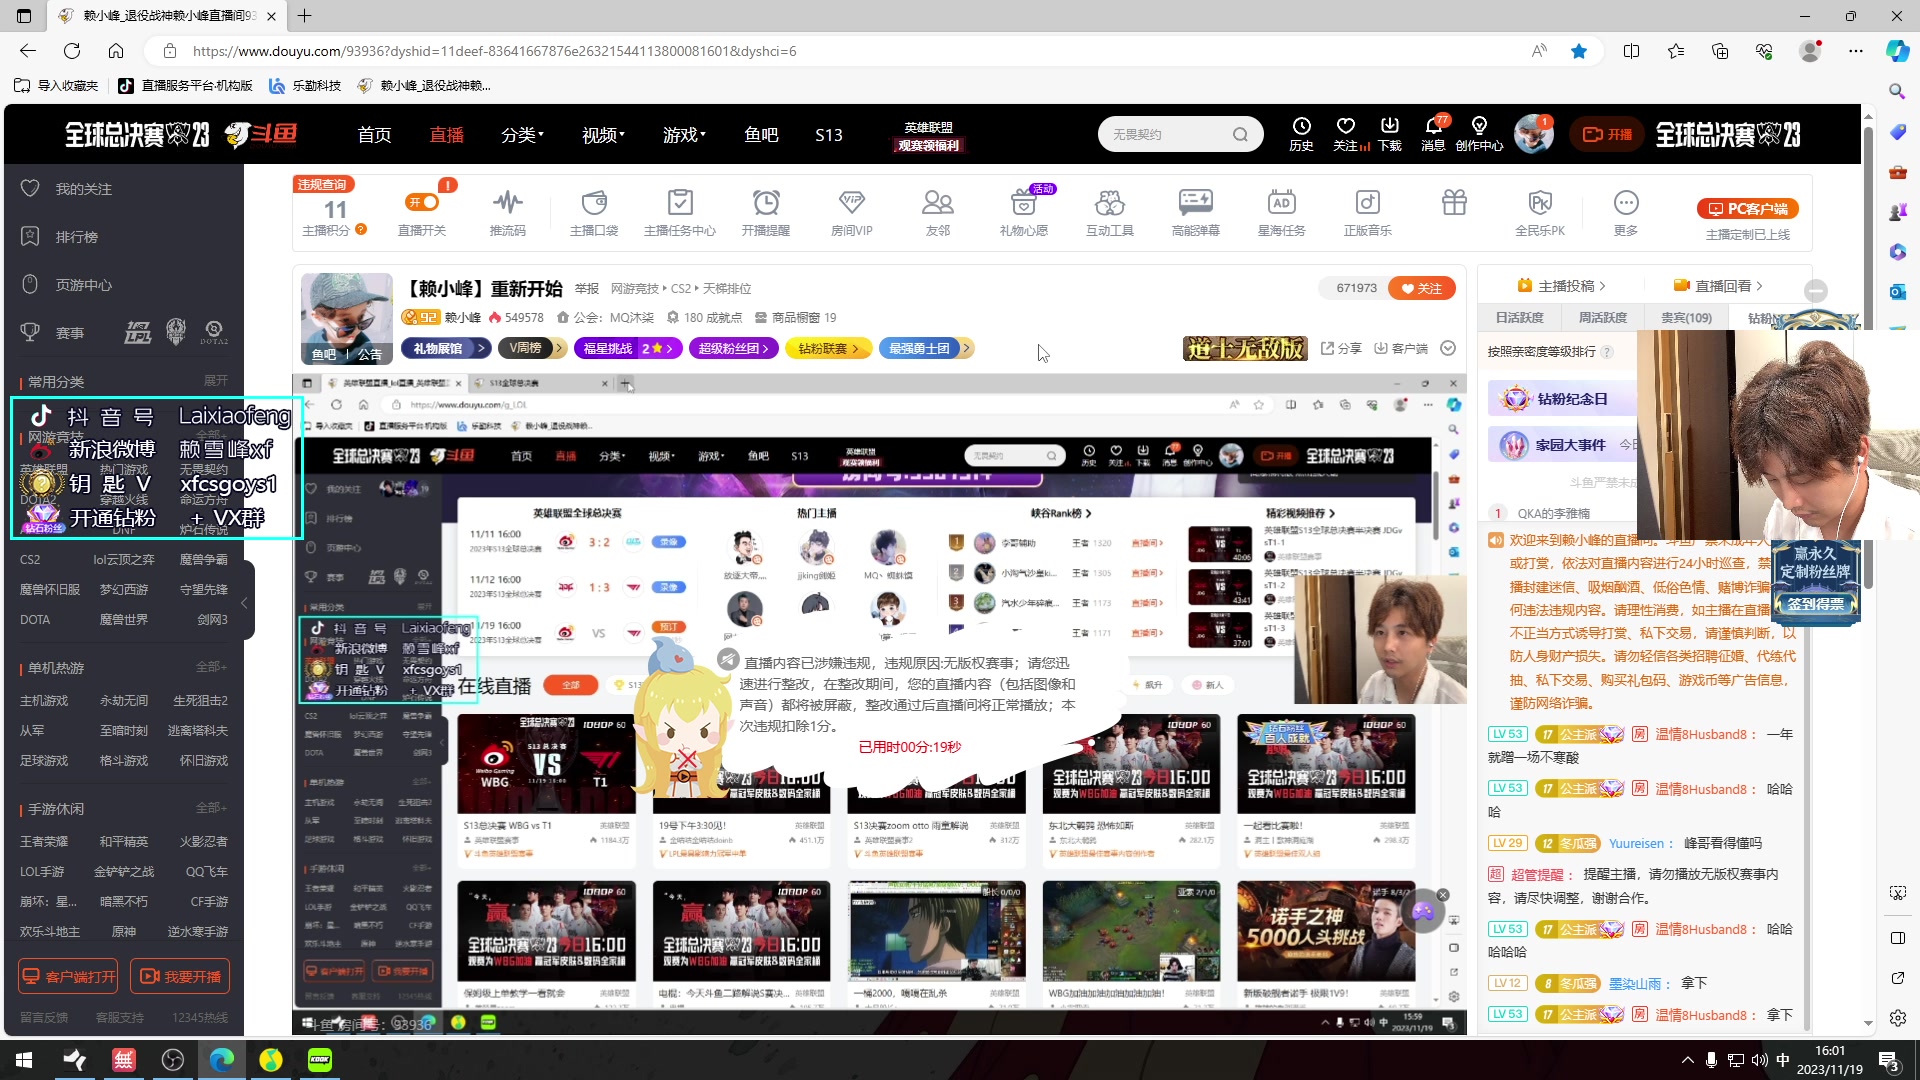Expand 单机热游 via 全部+
This screenshot has width=1920, height=1080.
click(x=211, y=667)
